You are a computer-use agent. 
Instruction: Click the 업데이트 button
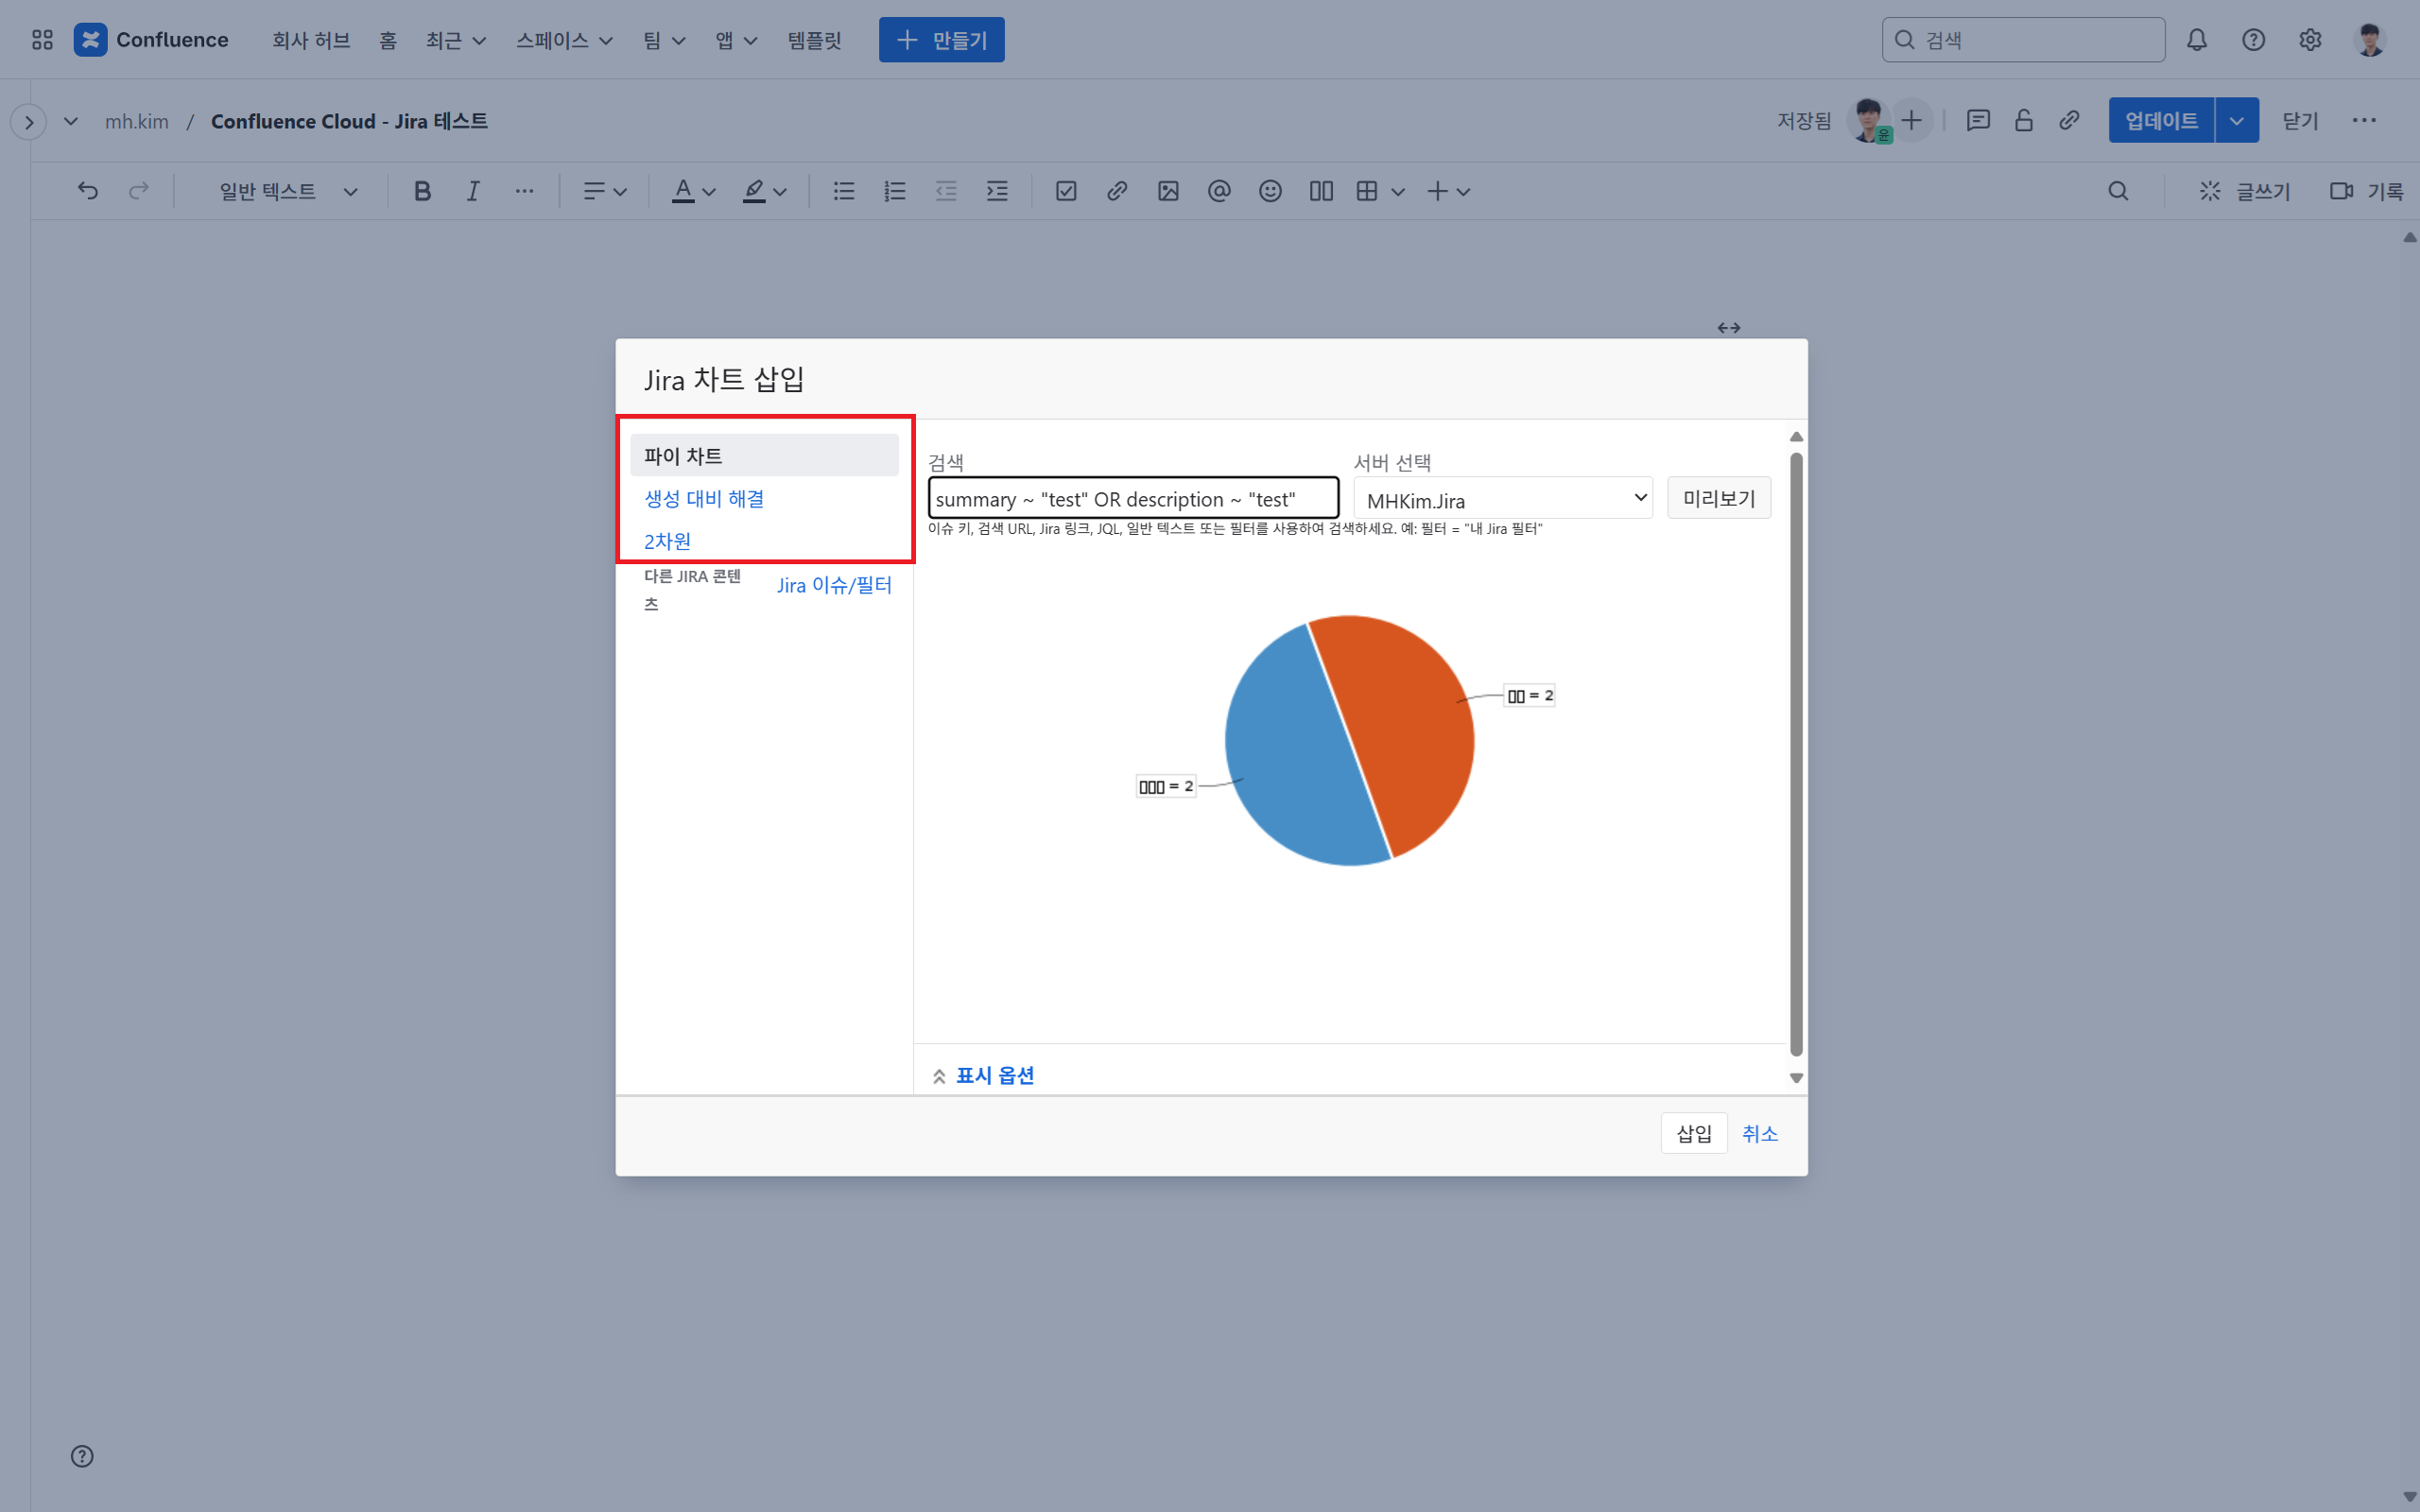pos(2161,121)
